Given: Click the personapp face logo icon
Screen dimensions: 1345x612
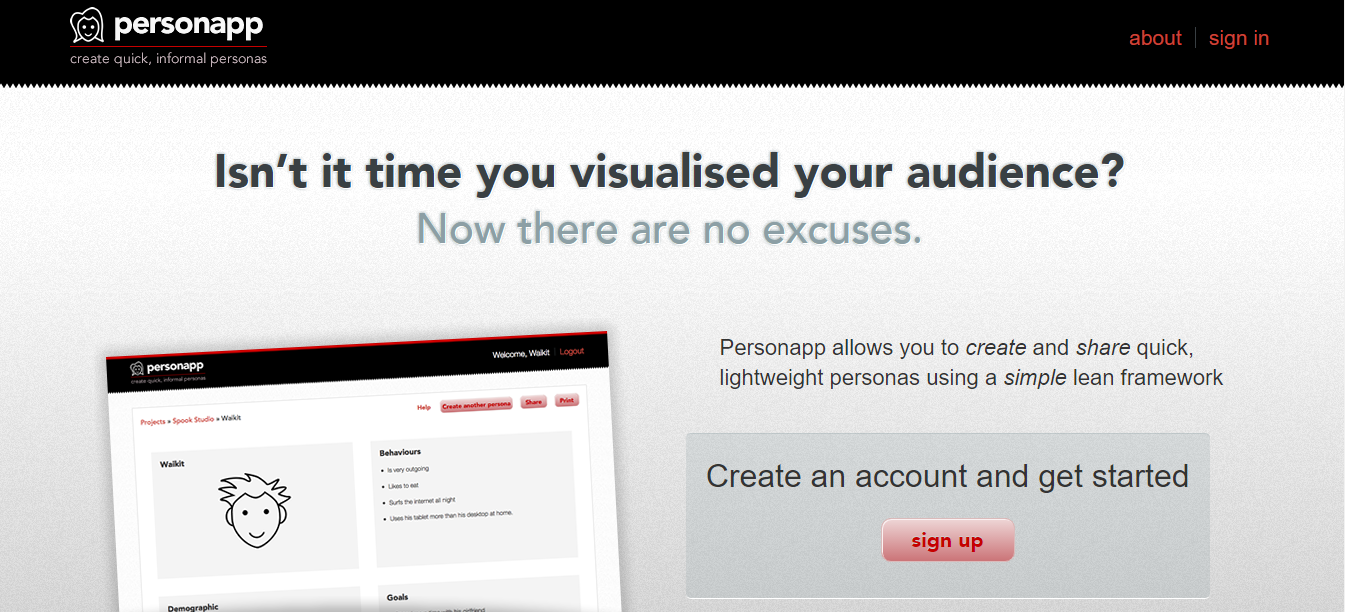Looking at the screenshot, I should pyautogui.click(x=88, y=26).
